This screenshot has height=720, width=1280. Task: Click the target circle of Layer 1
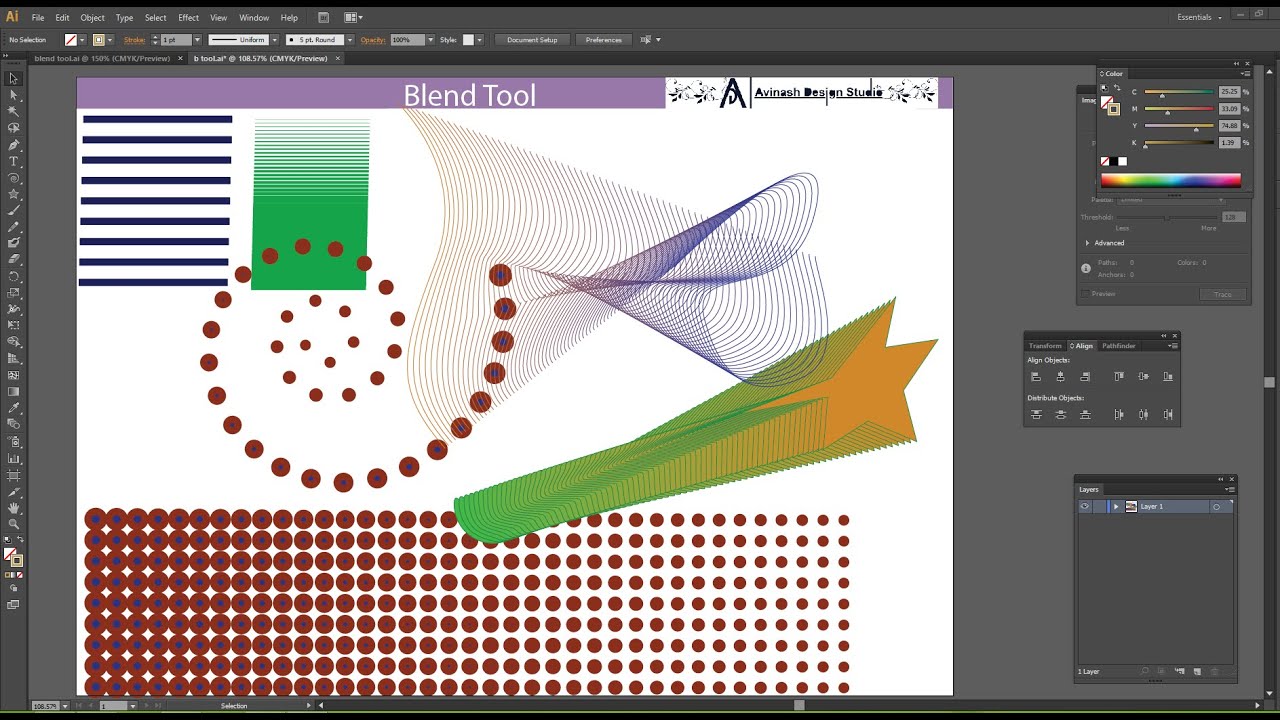[1216, 506]
